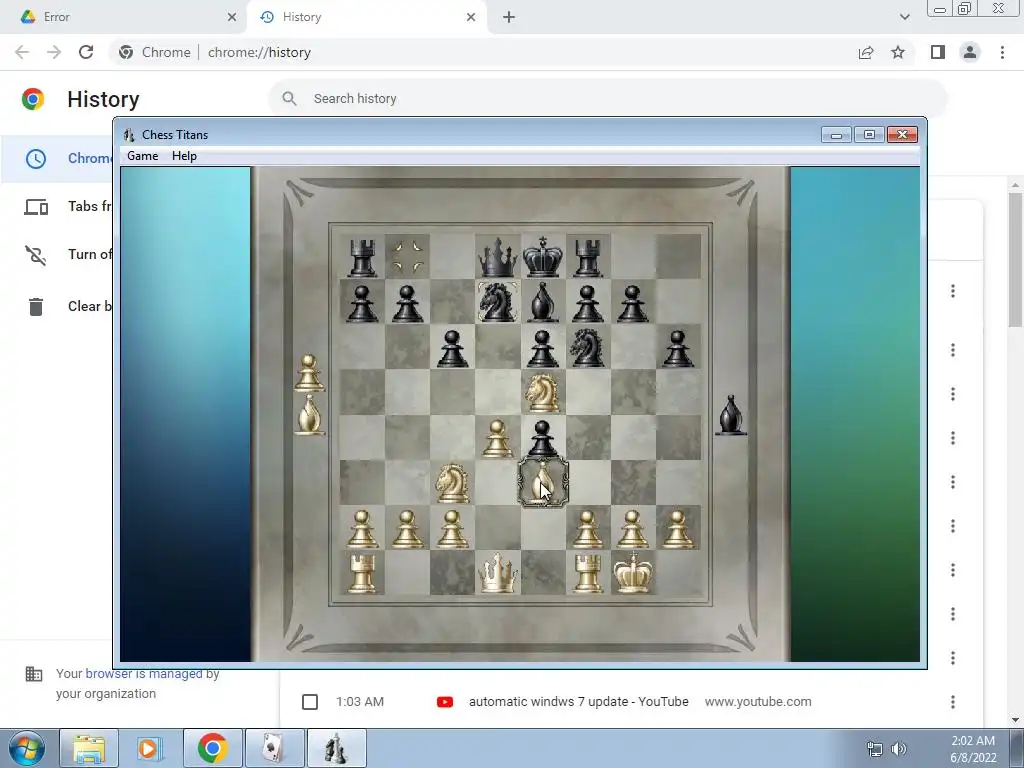Bookmark this page with the star
Image resolution: width=1024 pixels, height=768 pixels.
[x=898, y=52]
